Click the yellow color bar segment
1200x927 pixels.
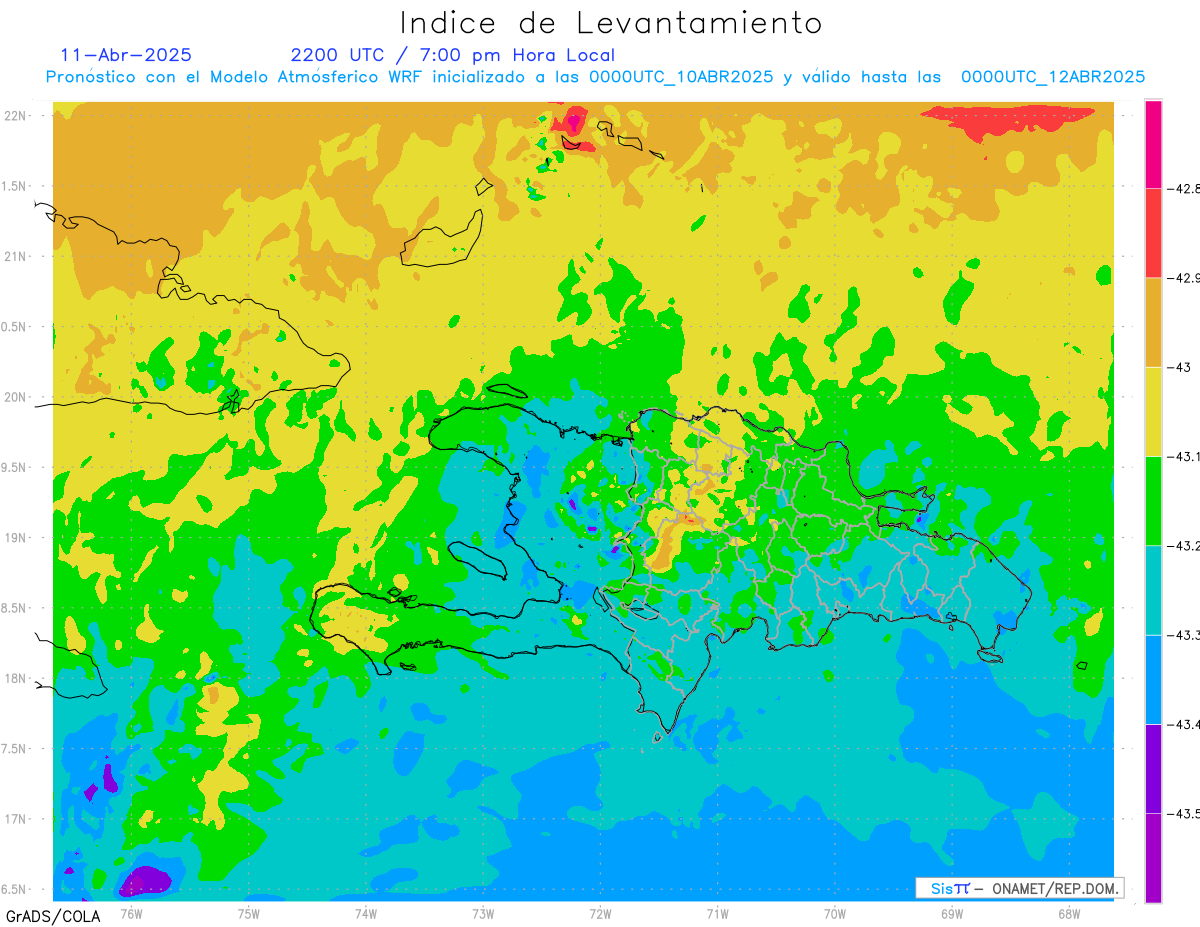tap(1153, 411)
